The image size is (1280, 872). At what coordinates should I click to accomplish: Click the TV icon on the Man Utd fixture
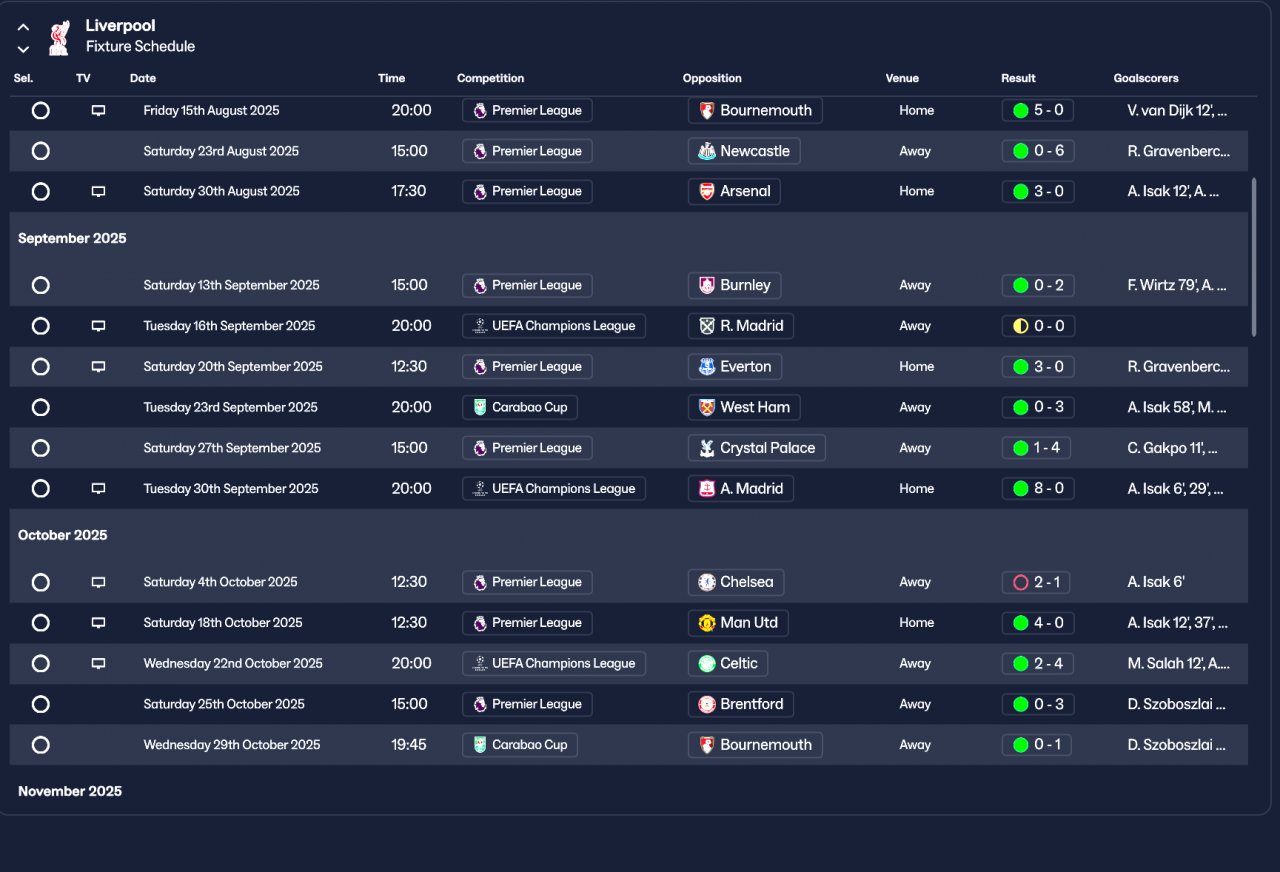tap(98, 623)
